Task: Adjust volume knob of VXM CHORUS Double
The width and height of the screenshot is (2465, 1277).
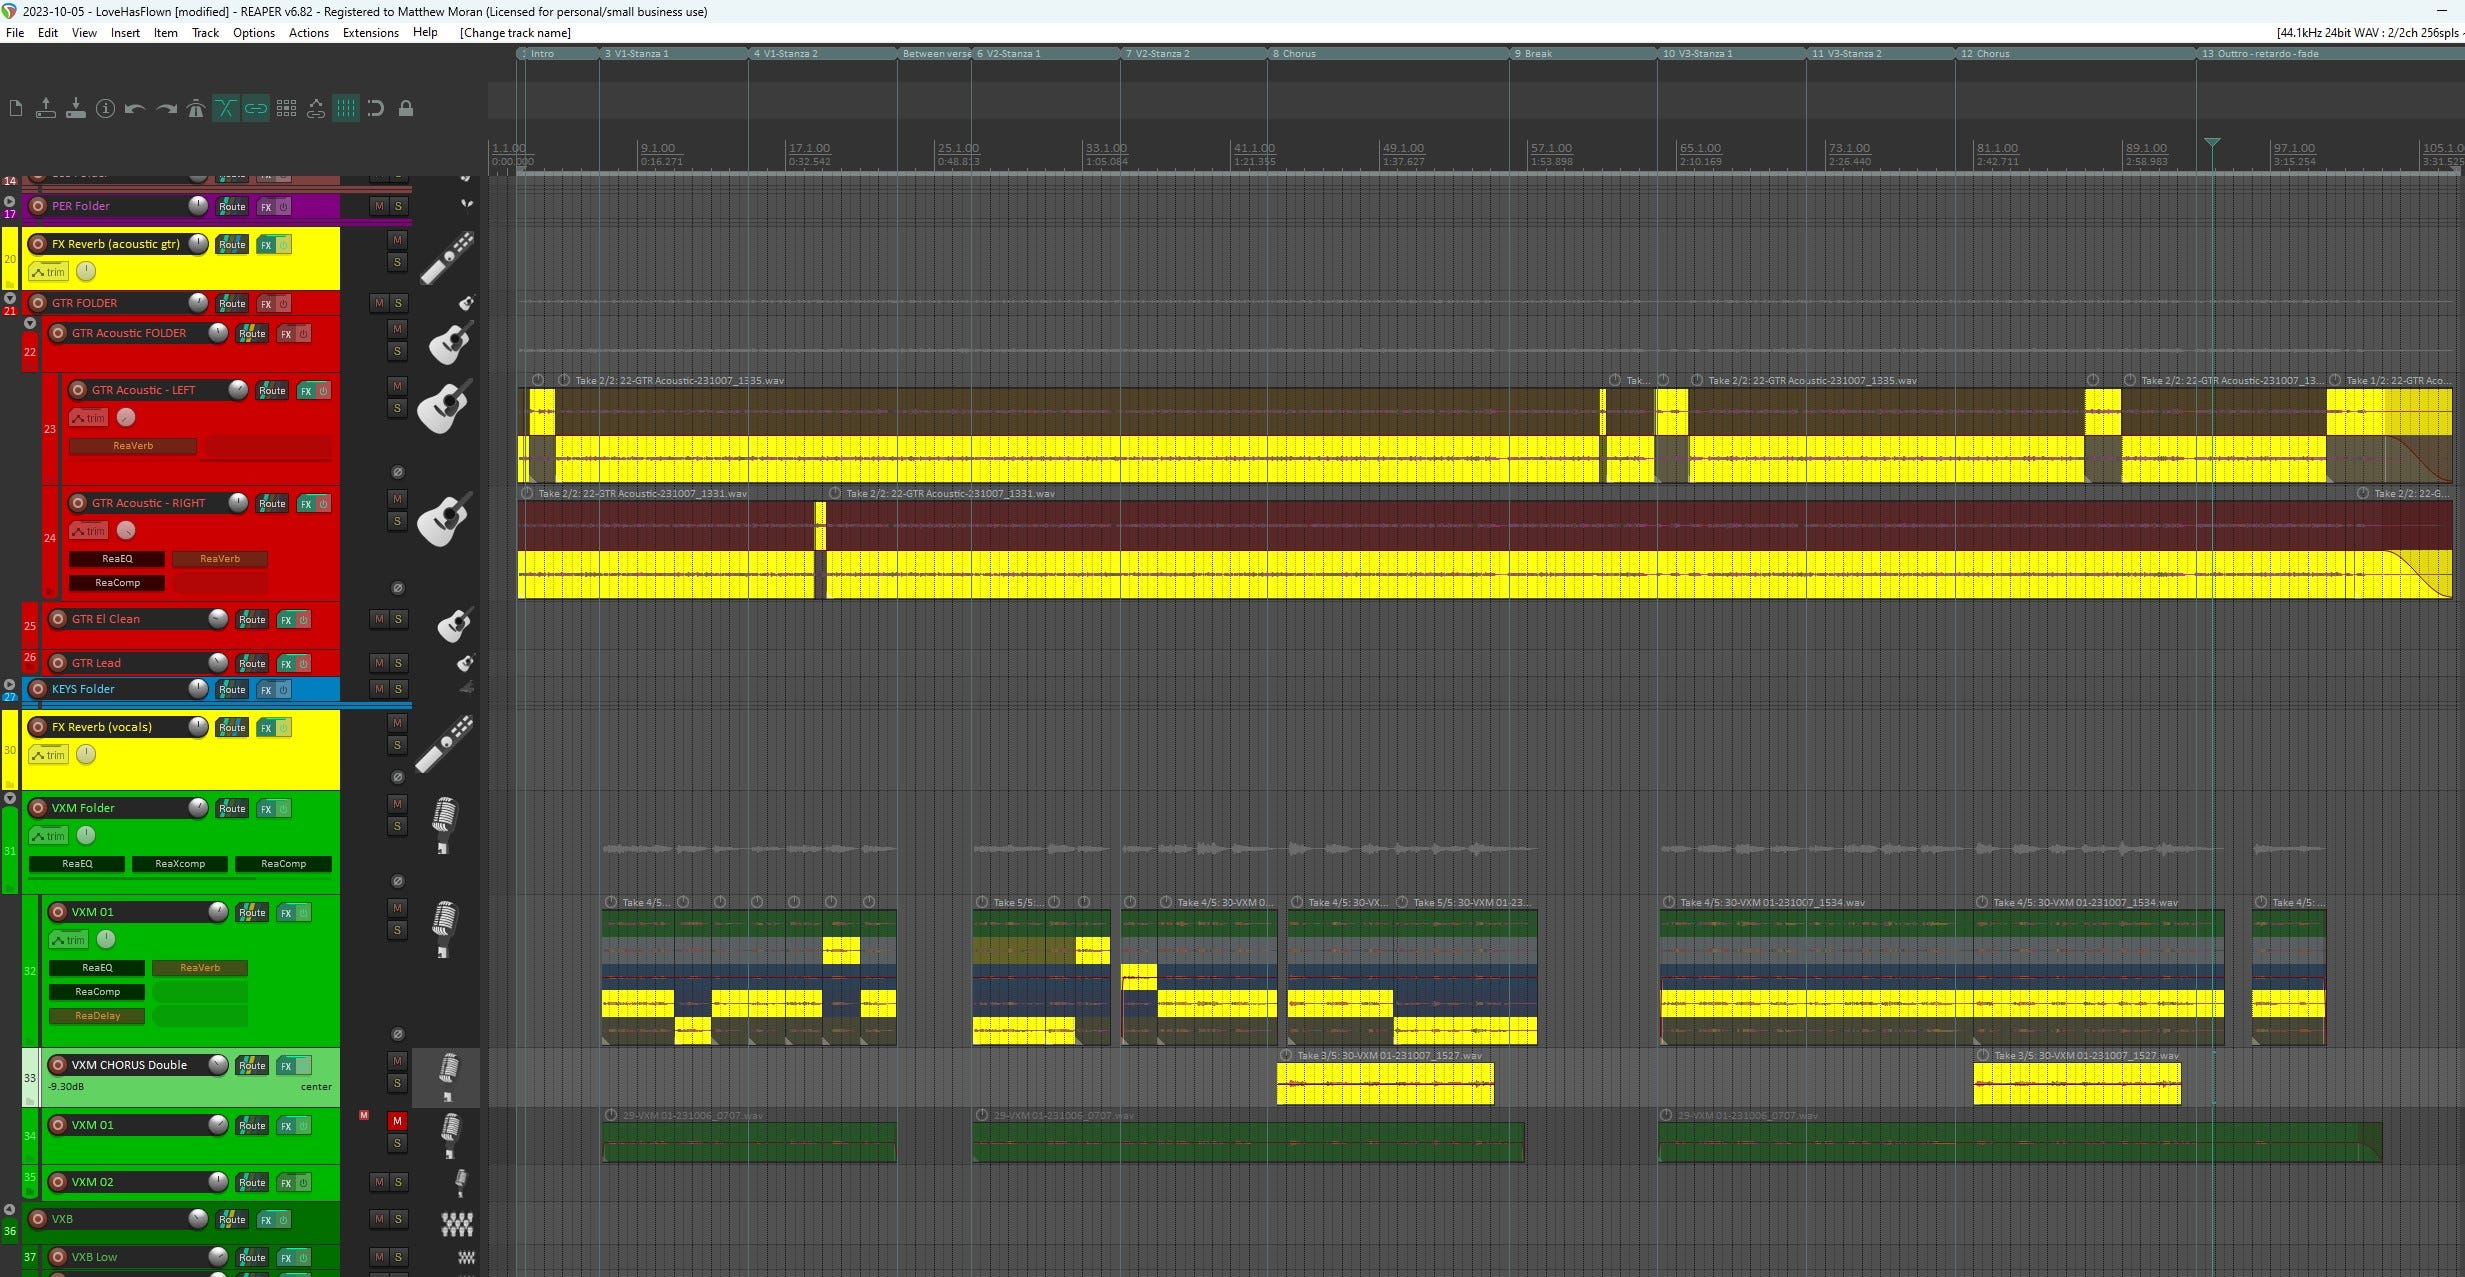Action: 218,1065
